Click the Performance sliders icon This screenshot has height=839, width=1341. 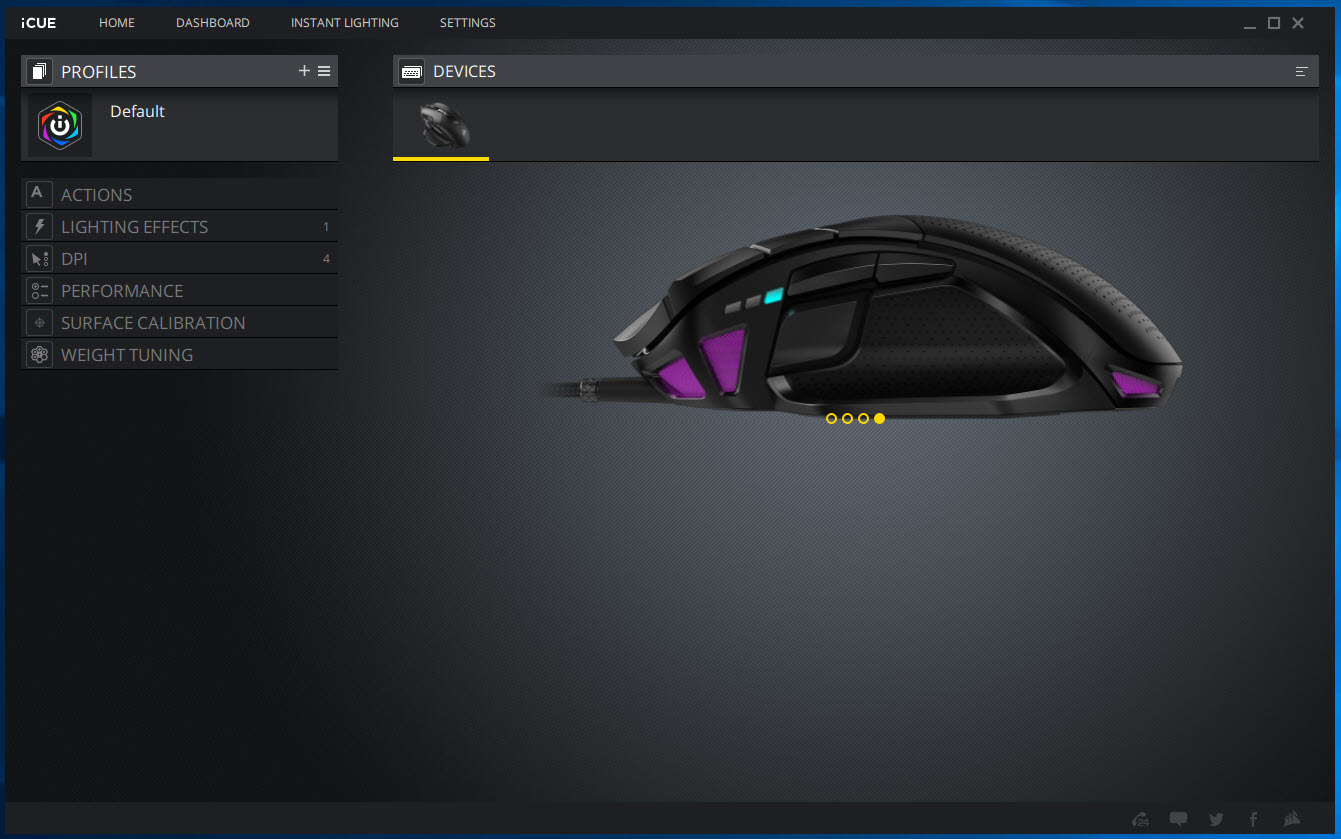tap(39, 290)
